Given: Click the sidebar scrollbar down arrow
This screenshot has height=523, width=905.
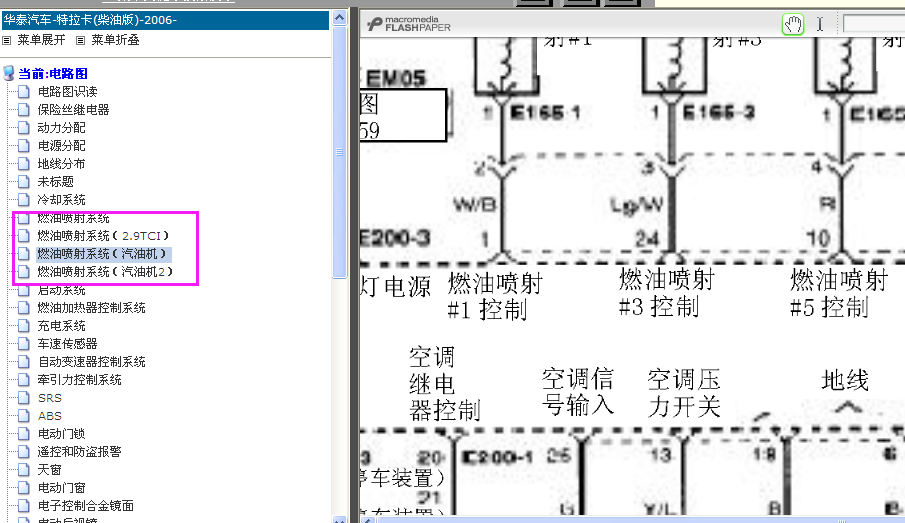Looking at the screenshot, I should (339, 519).
